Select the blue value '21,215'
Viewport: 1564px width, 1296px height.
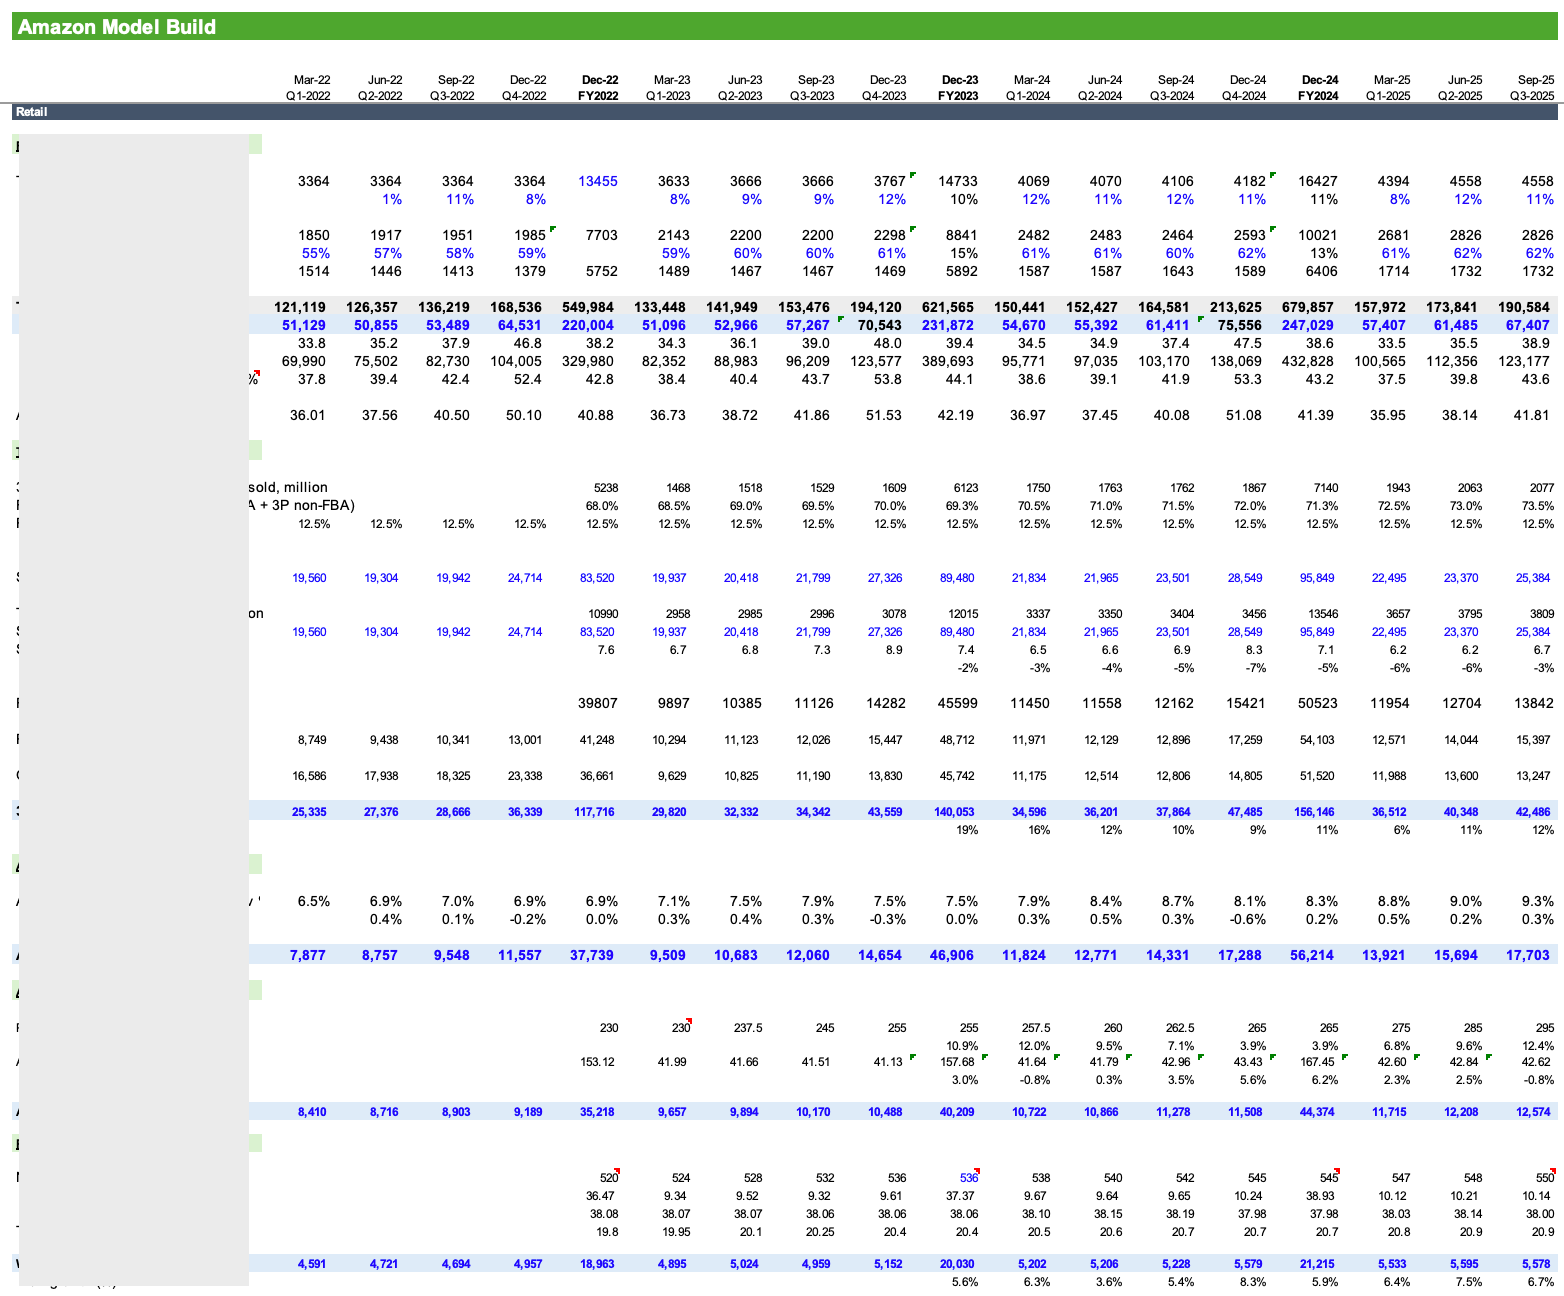(x=1317, y=1264)
